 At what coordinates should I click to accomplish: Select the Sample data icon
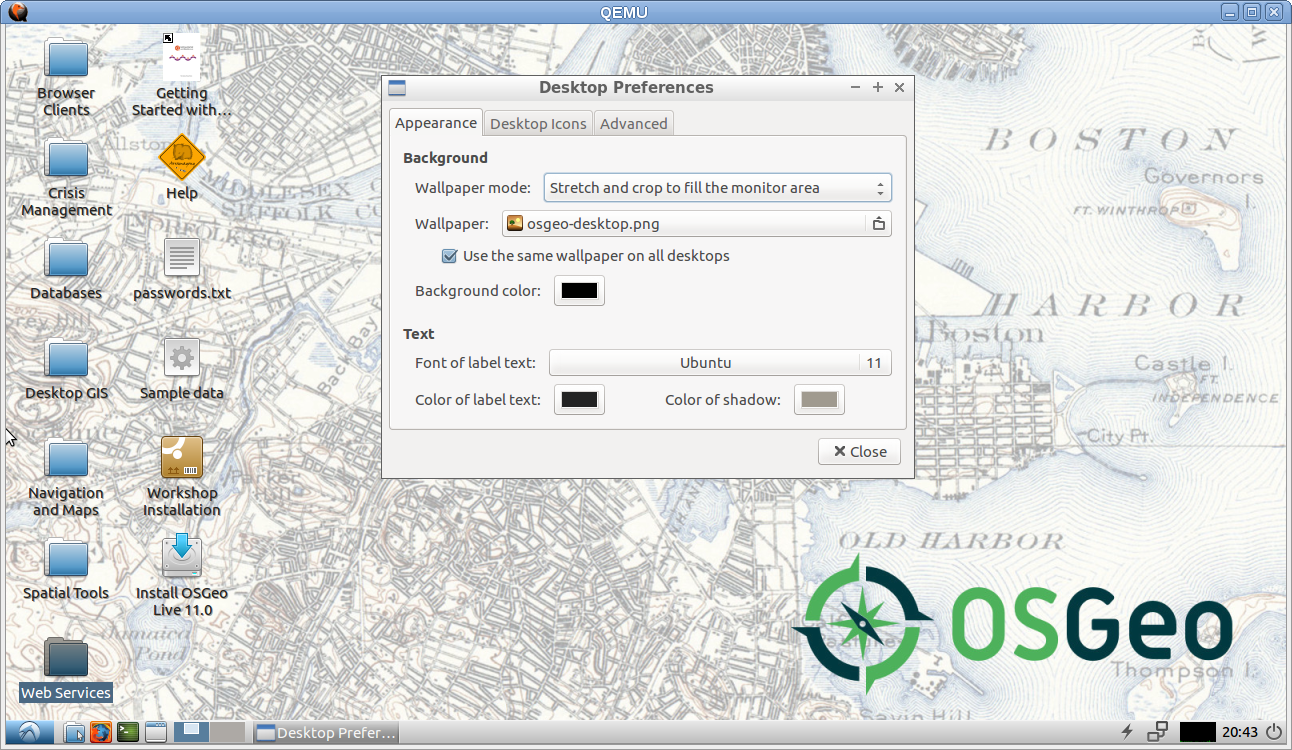point(182,358)
